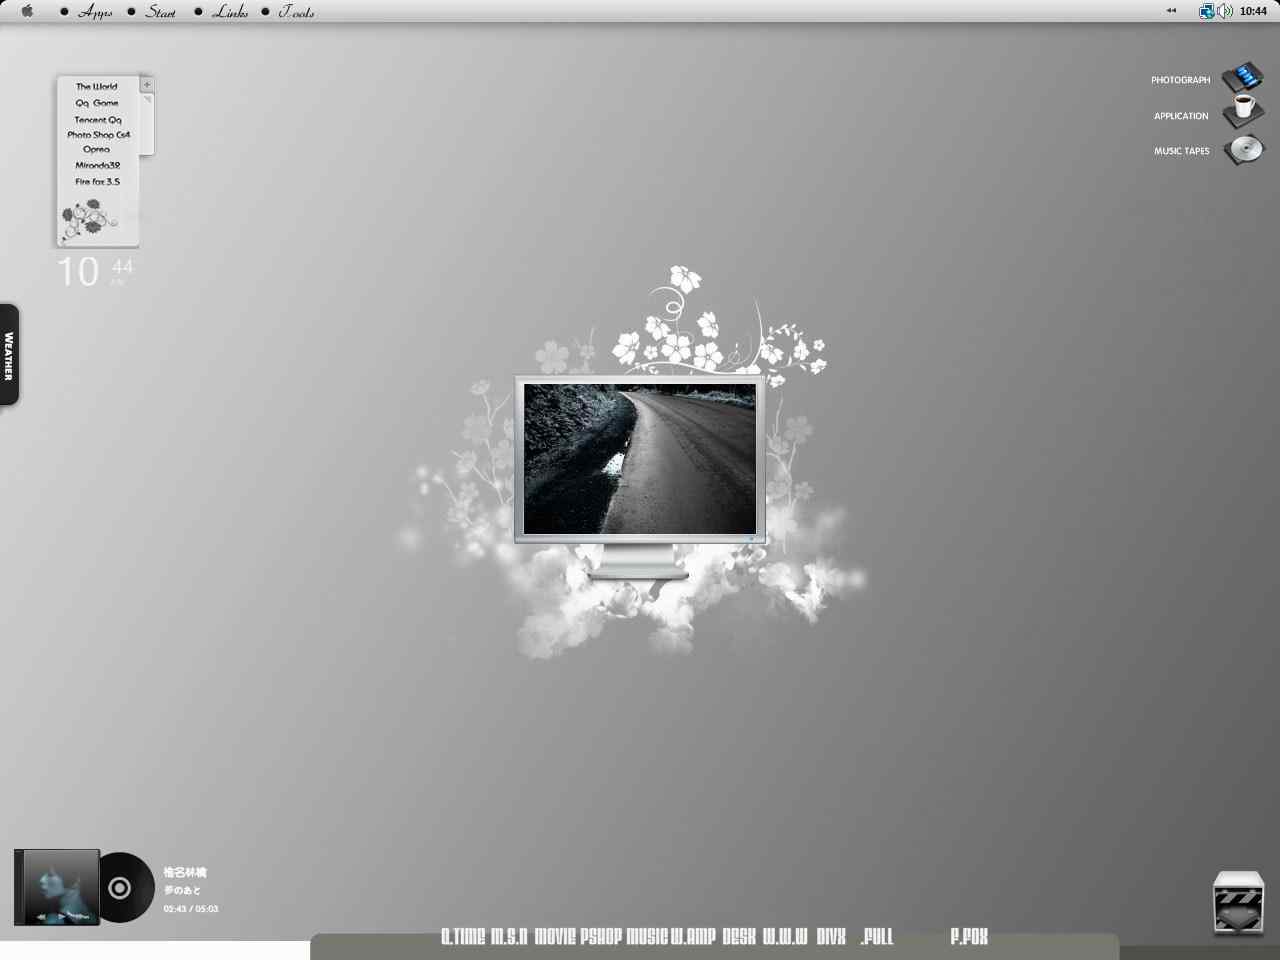Click the small arrow tab on note widget
The width and height of the screenshot is (1280, 960).
(x=147, y=99)
